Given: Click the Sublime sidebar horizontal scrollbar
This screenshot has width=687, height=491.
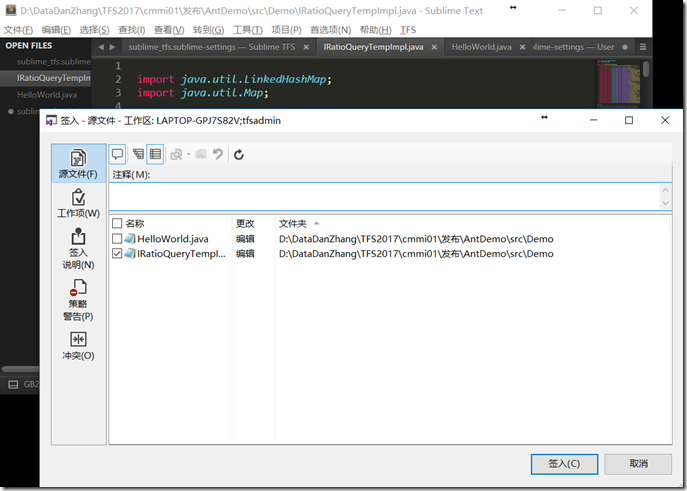Looking at the screenshot, I should [20, 369].
